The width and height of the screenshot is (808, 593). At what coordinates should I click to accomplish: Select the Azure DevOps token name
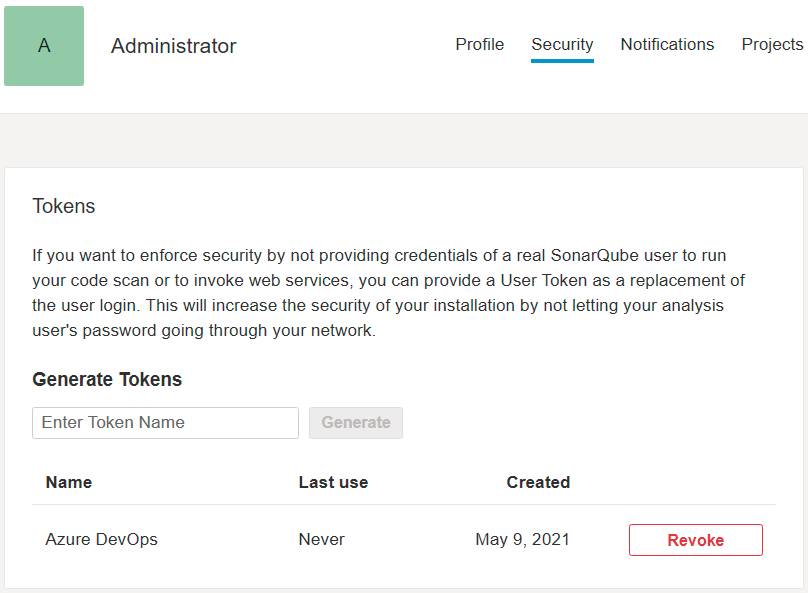(x=102, y=539)
